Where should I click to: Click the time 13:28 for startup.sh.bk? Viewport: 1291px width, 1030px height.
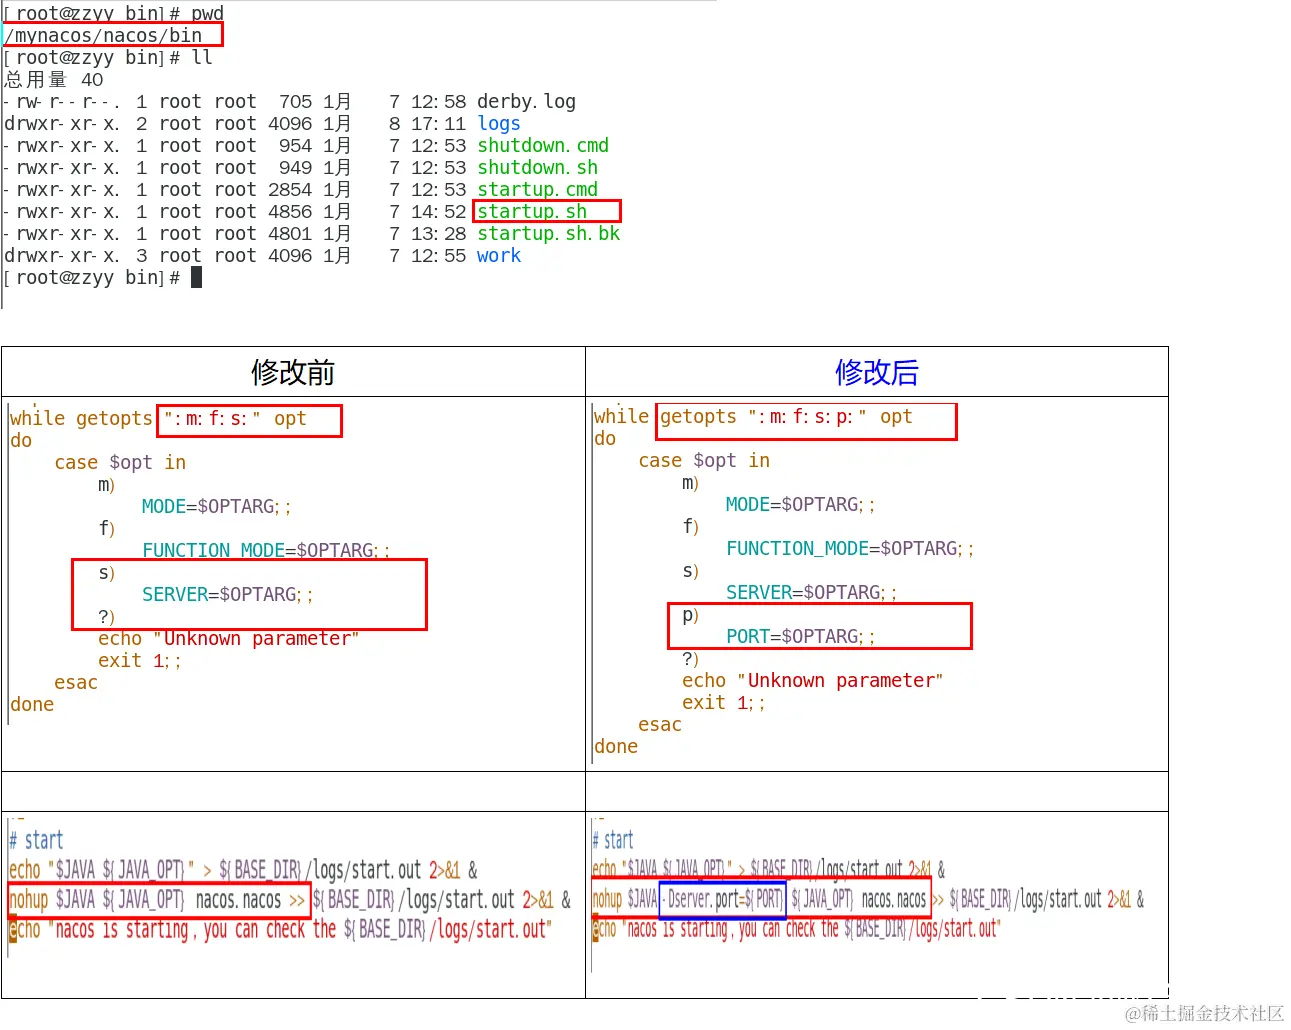coord(438,233)
